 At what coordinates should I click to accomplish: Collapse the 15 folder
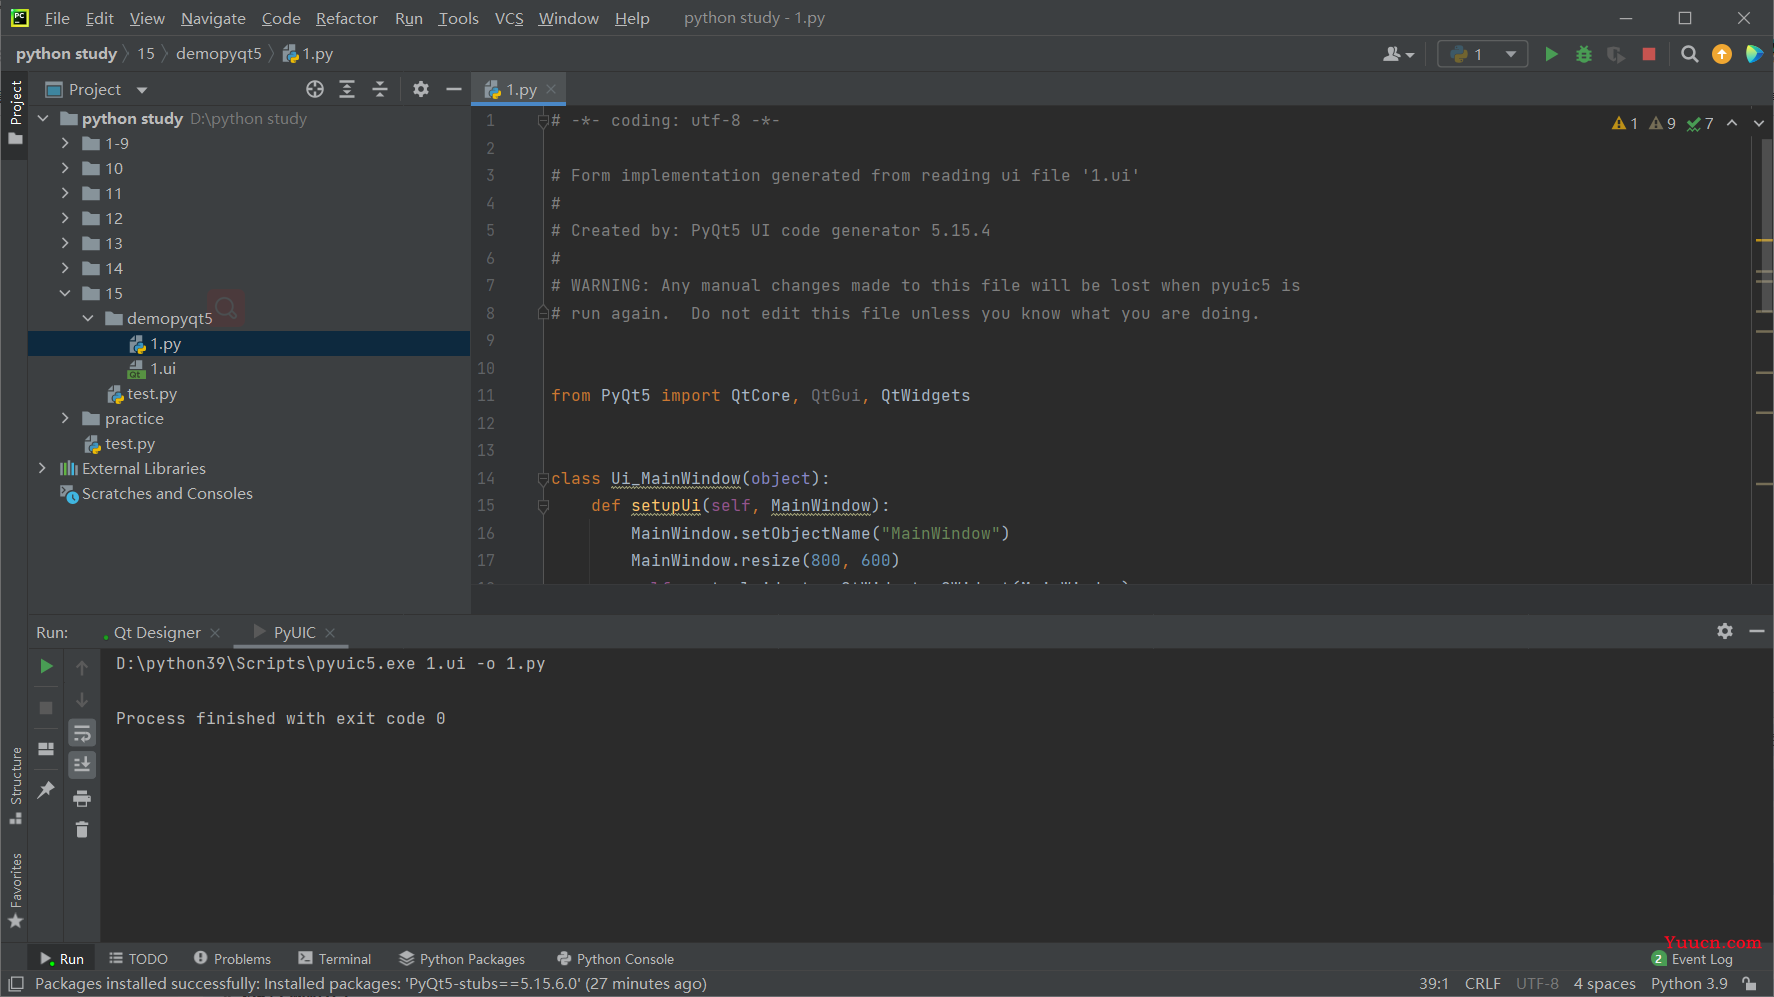click(65, 293)
